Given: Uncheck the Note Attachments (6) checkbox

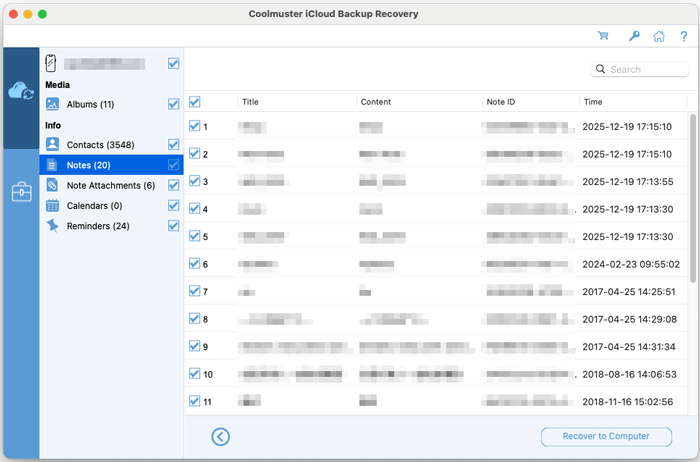Looking at the screenshot, I should 174,185.
